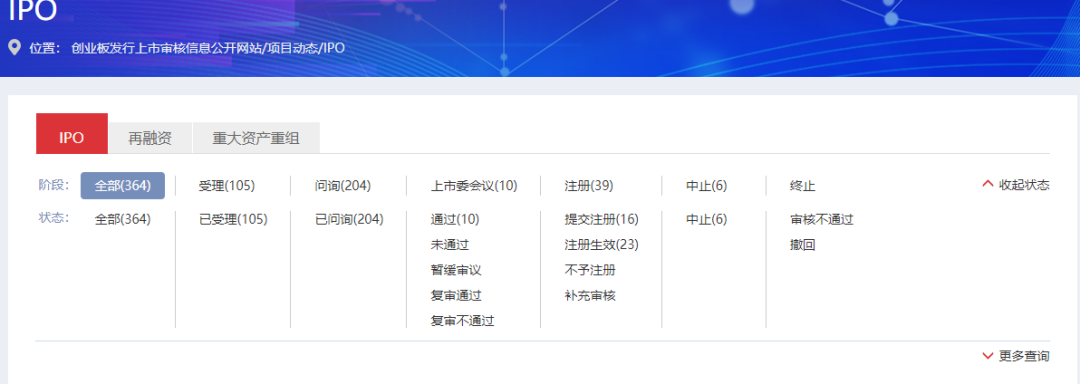This screenshot has height=384, width=1080.
Task: Select status 中止(6) in status row
Action: coord(707,220)
